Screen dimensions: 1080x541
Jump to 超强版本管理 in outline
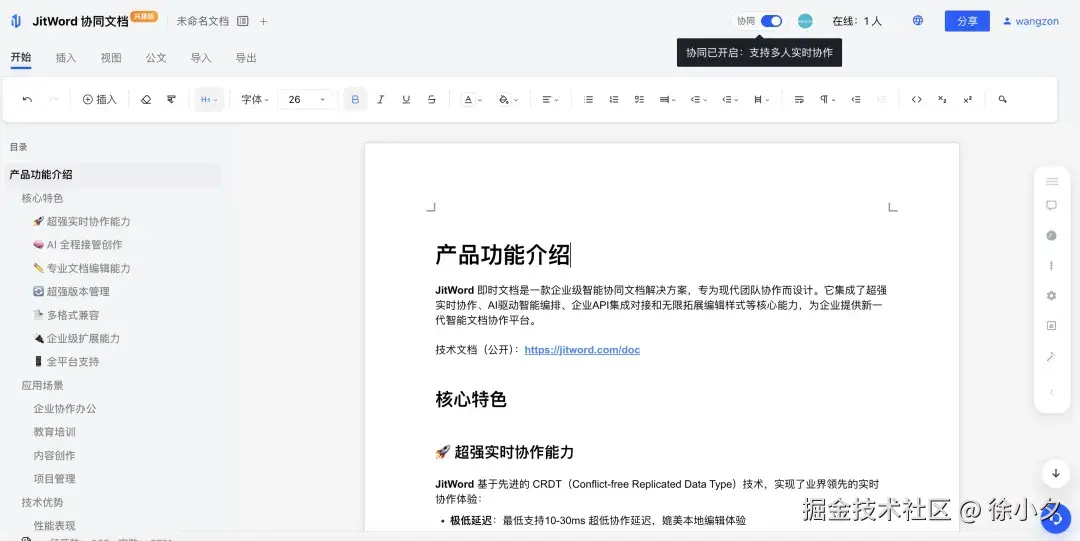pyautogui.click(x=71, y=292)
